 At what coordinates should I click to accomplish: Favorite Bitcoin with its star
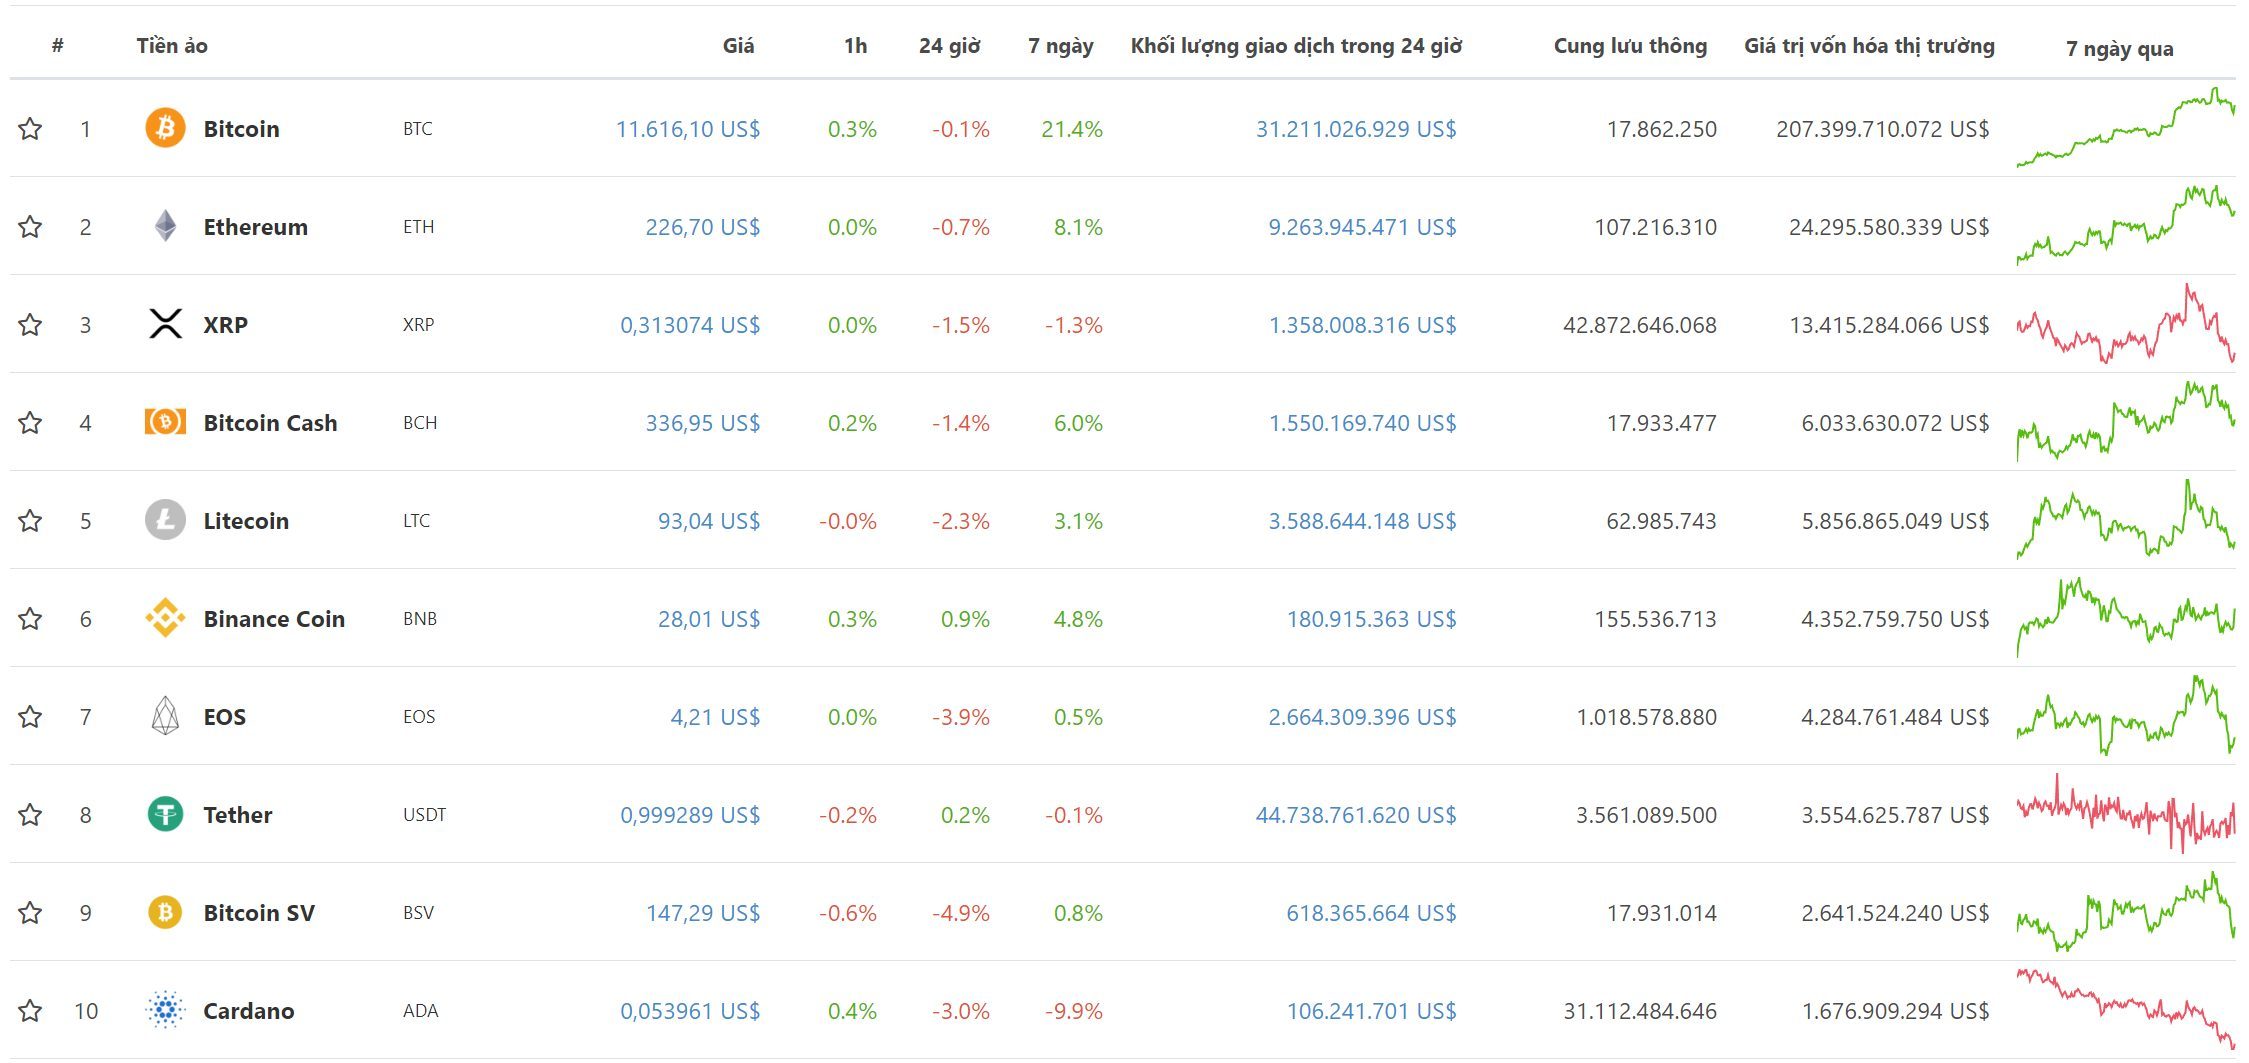[30, 128]
